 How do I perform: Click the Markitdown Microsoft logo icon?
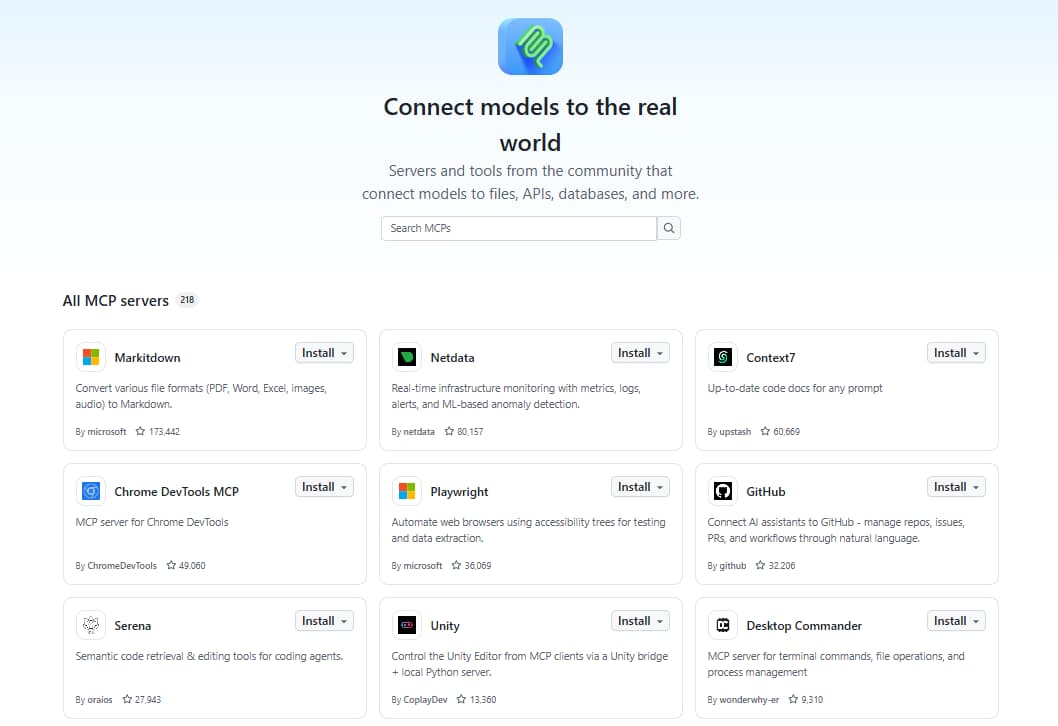[x=91, y=357]
